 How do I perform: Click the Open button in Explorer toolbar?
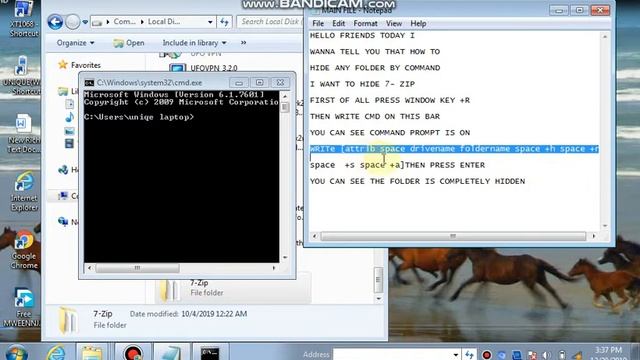[129, 43]
